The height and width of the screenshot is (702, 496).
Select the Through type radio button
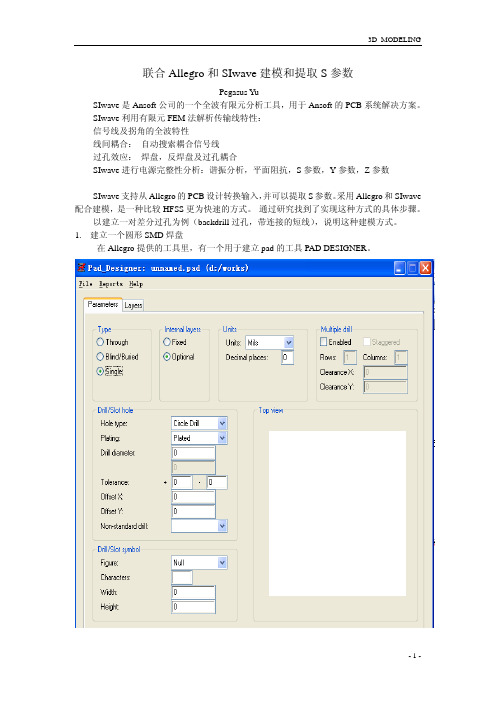pos(100,342)
